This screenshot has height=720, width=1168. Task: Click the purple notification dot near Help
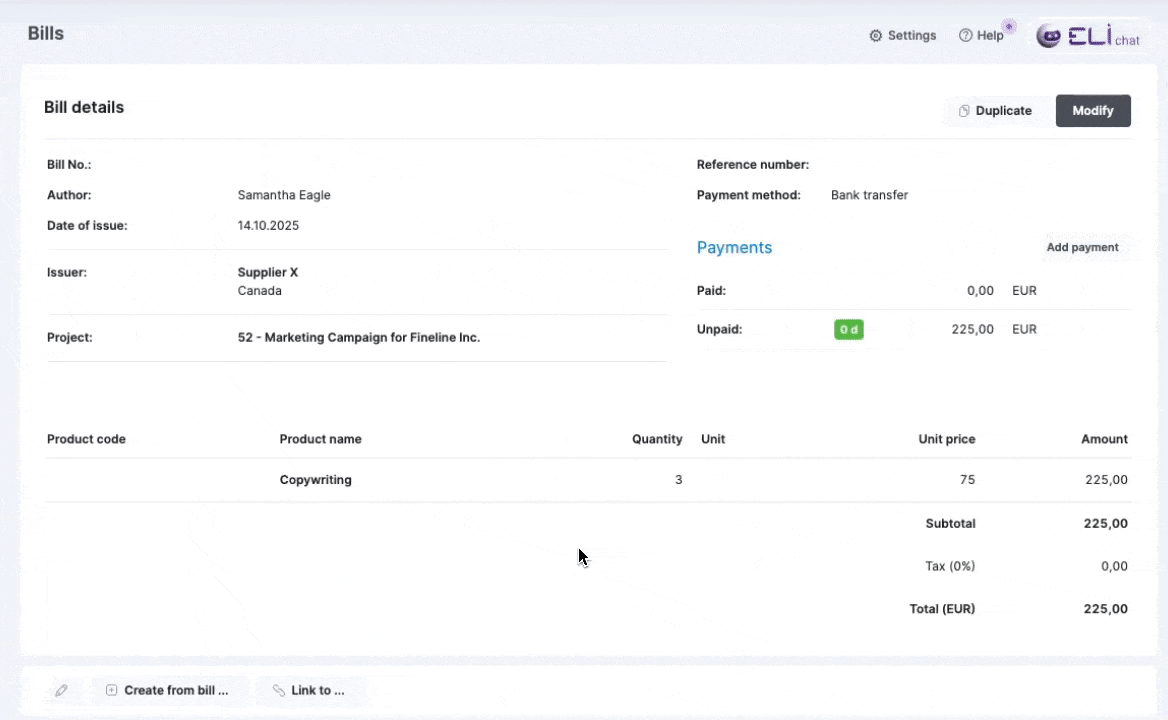pos(1009,26)
